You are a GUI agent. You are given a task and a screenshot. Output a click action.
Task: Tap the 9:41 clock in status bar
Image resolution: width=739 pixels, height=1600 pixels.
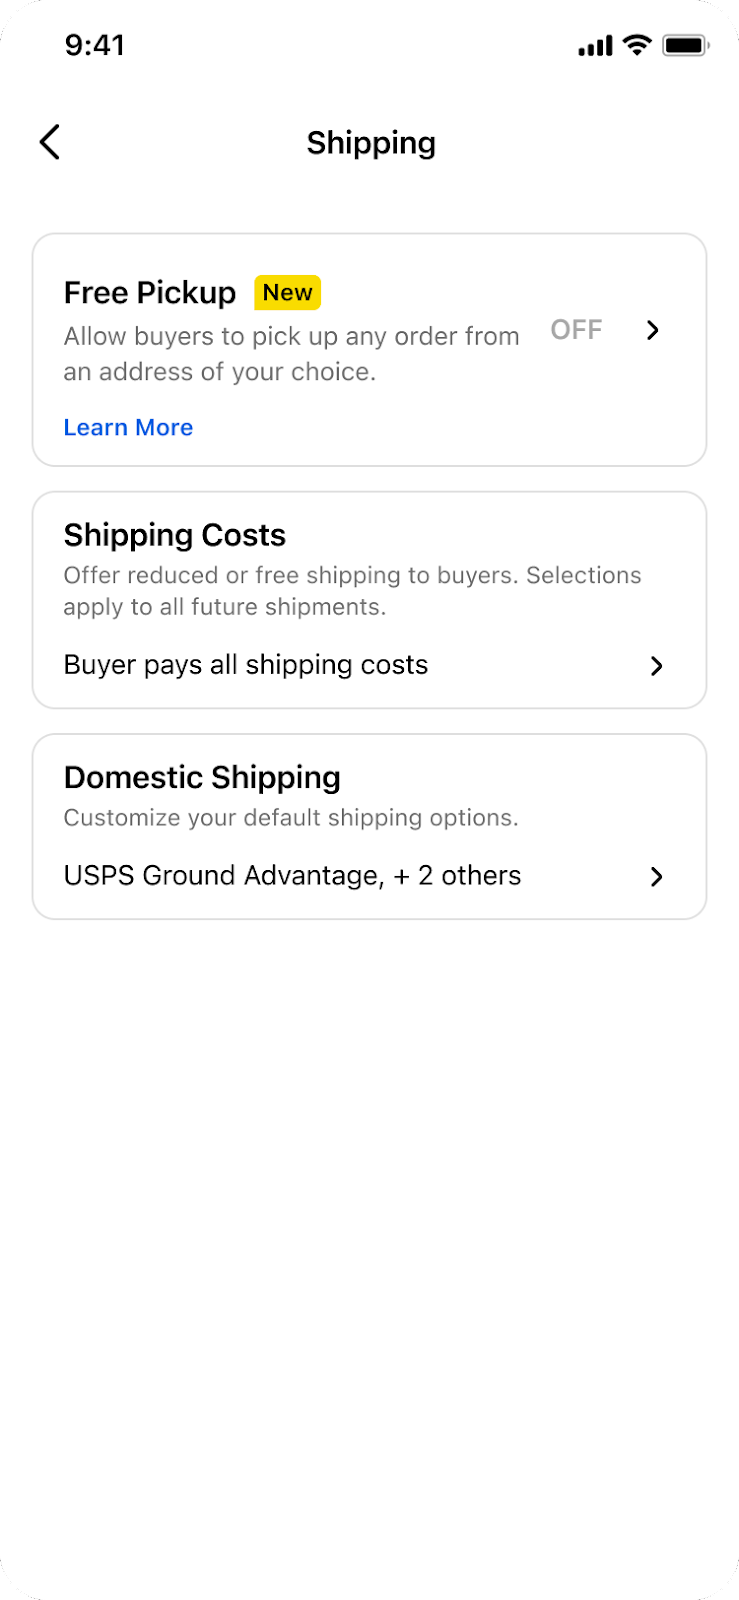pos(95,45)
